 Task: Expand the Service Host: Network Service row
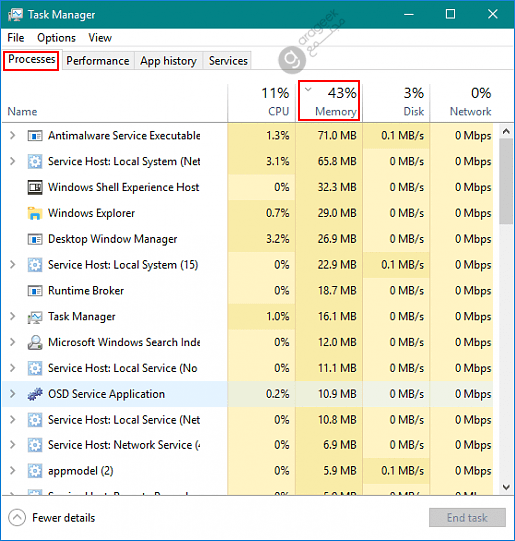pyautogui.click(x=12, y=445)
